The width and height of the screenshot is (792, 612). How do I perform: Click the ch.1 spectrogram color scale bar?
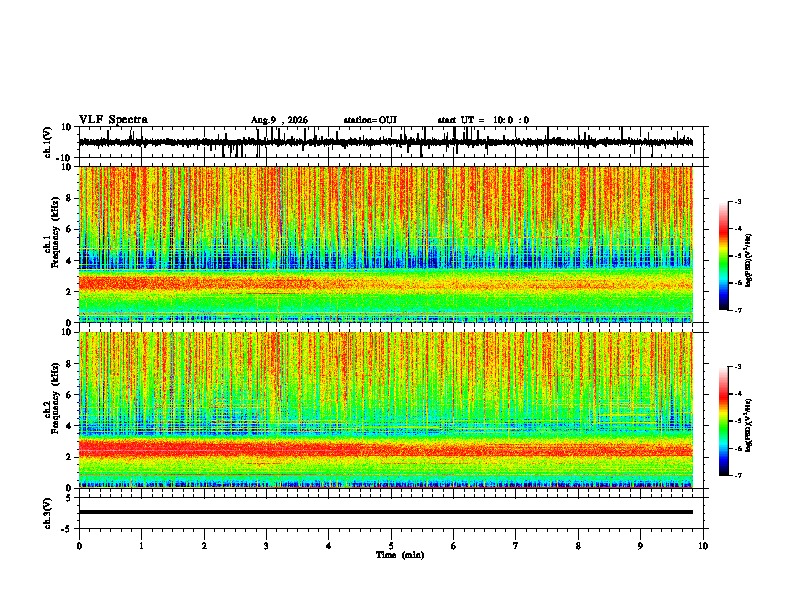tap(723, 256)
